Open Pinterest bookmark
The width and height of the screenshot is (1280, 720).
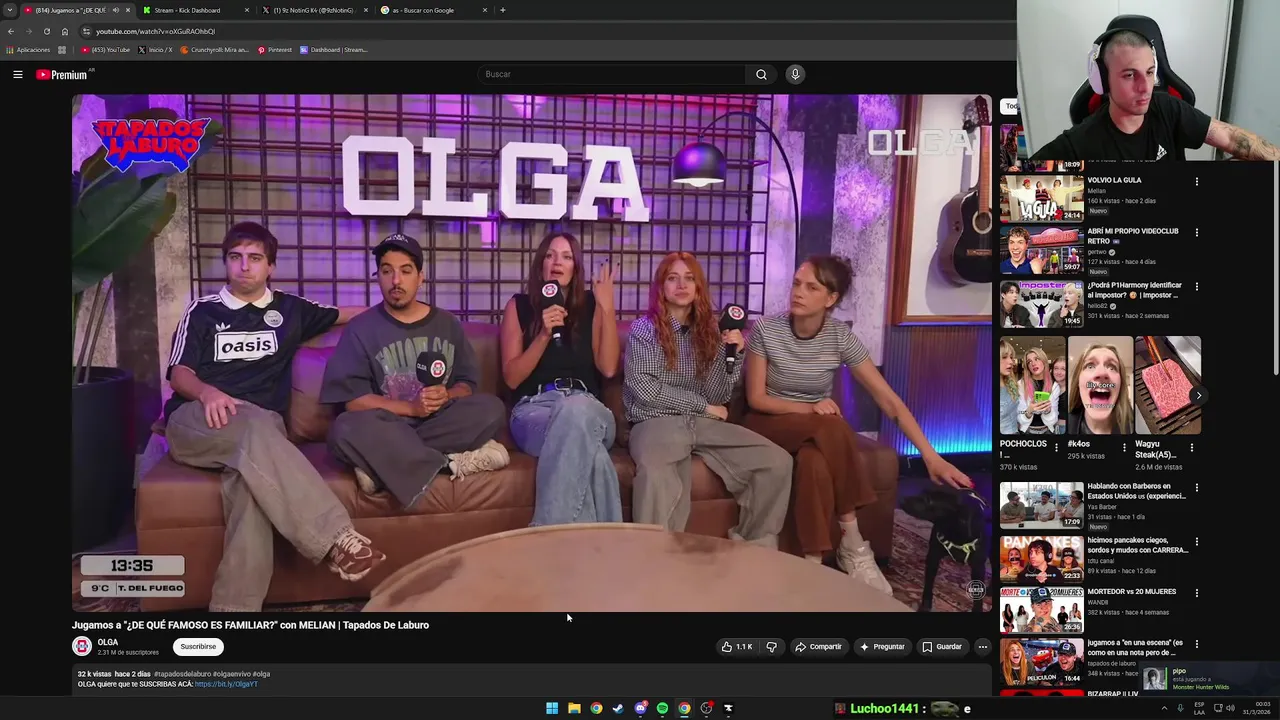[274, 50]
